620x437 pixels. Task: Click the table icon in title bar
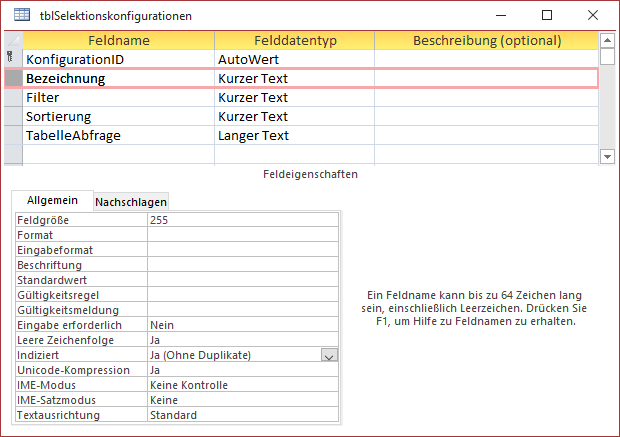[22, 15]
